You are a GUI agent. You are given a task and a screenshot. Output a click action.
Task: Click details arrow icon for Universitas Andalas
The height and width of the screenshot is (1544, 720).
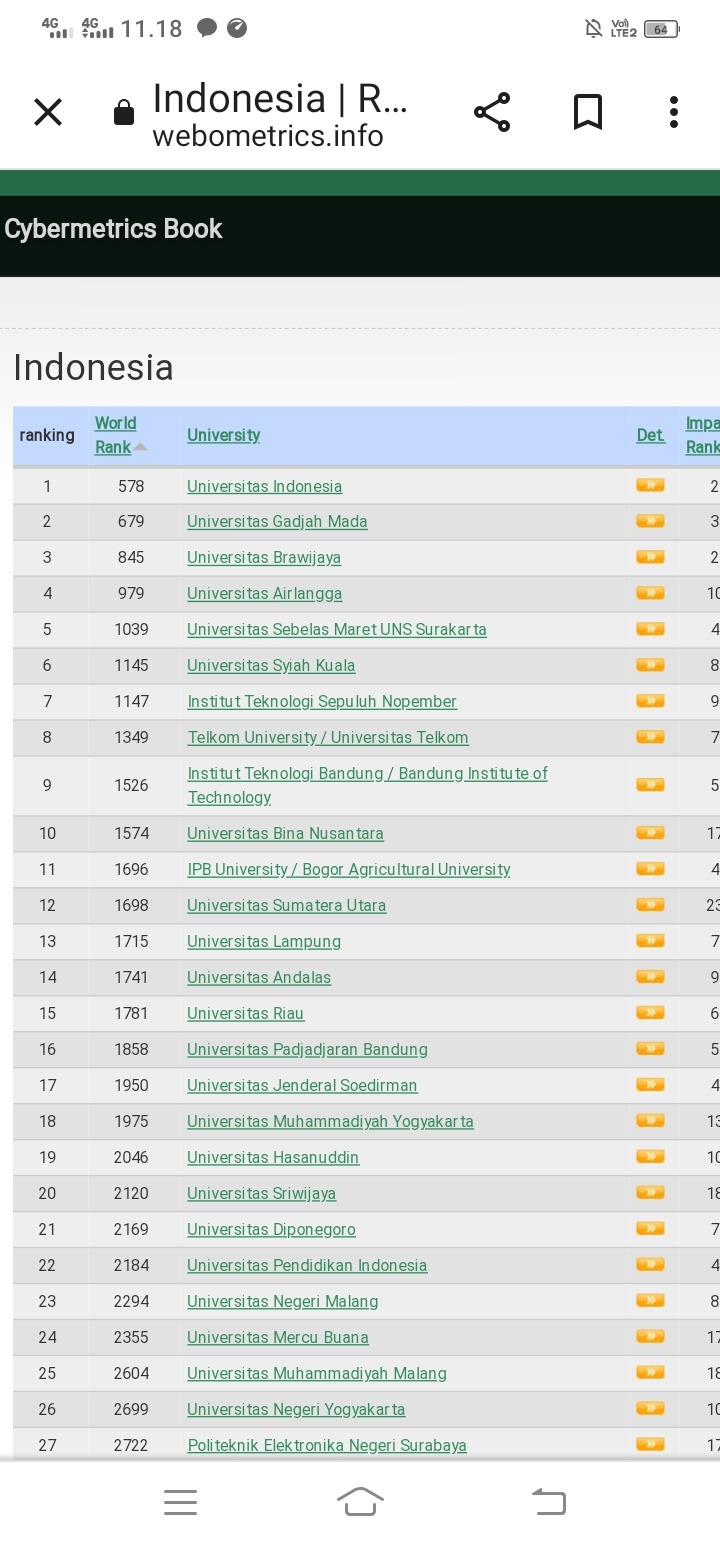click(x=650, y=976)
